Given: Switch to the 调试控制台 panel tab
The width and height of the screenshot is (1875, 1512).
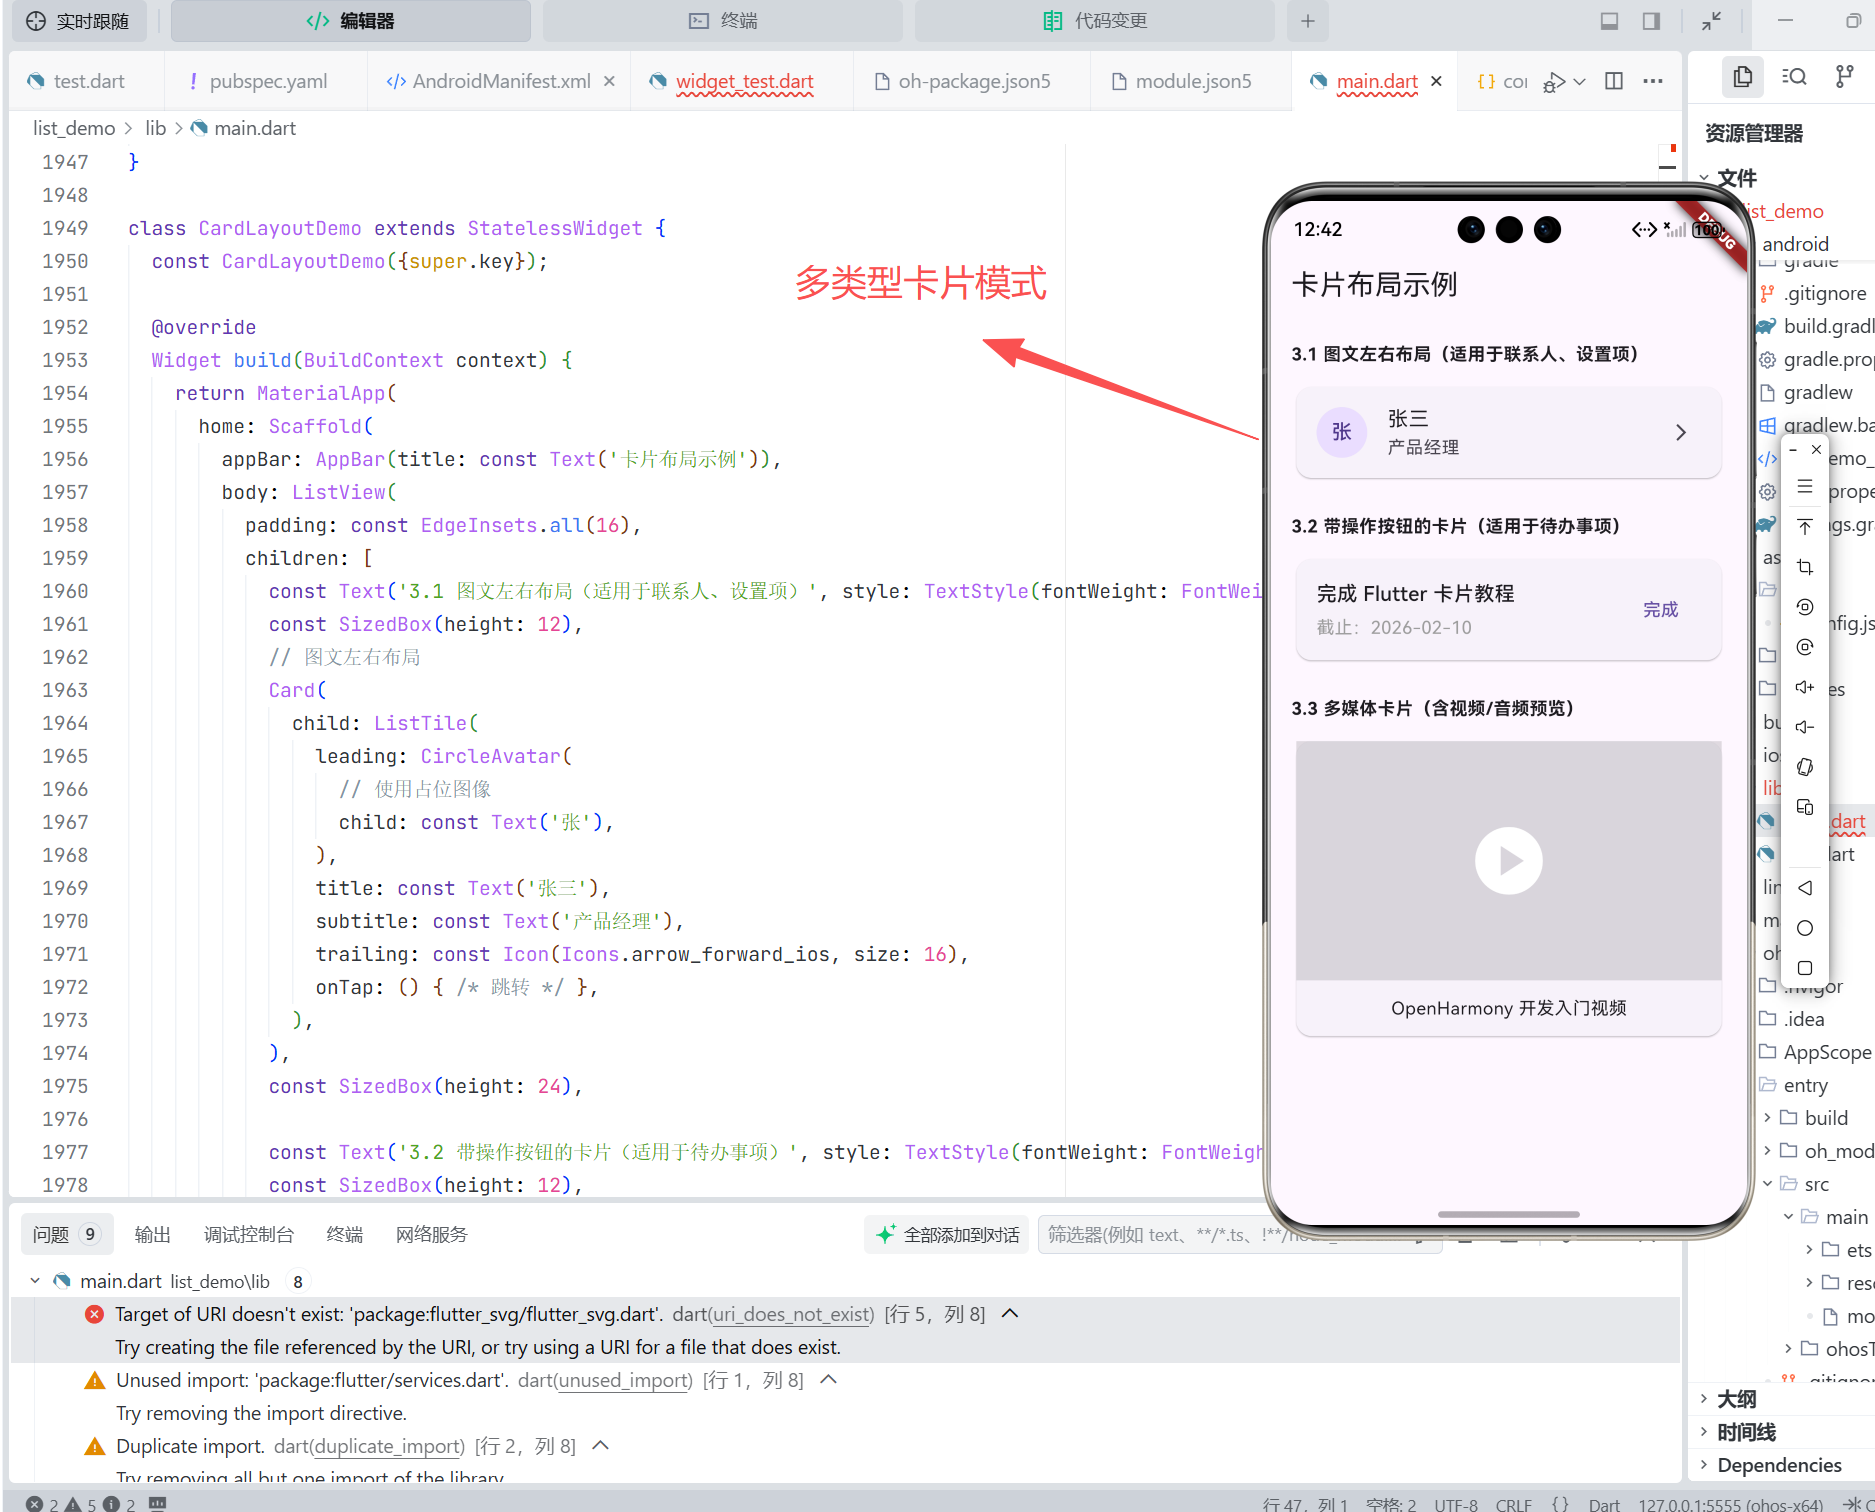Looking at the screenshot, I should click(x=248, y=1235).
